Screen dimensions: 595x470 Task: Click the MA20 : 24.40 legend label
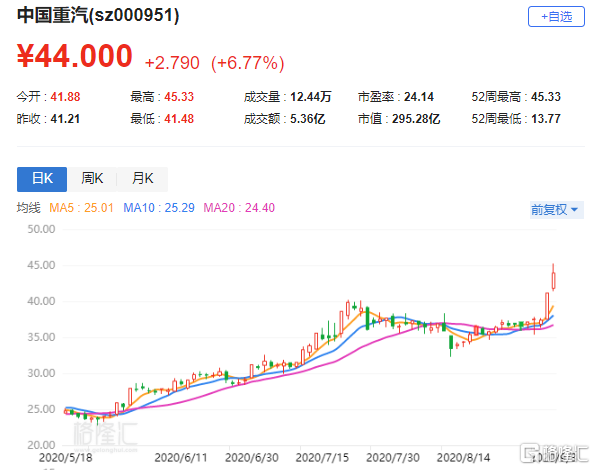pyautogui.click(x=239, y=208)
